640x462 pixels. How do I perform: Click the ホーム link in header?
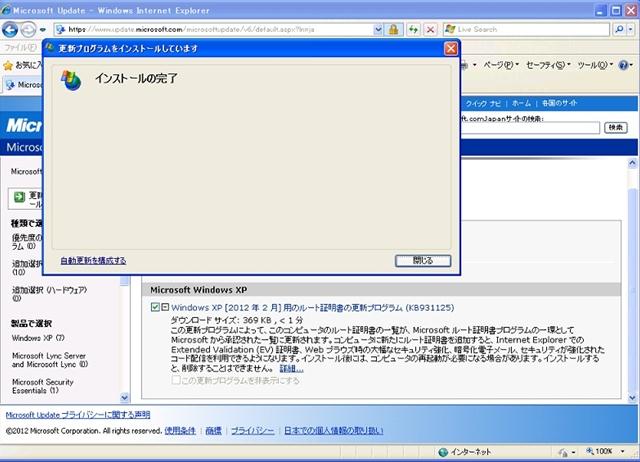521,103
